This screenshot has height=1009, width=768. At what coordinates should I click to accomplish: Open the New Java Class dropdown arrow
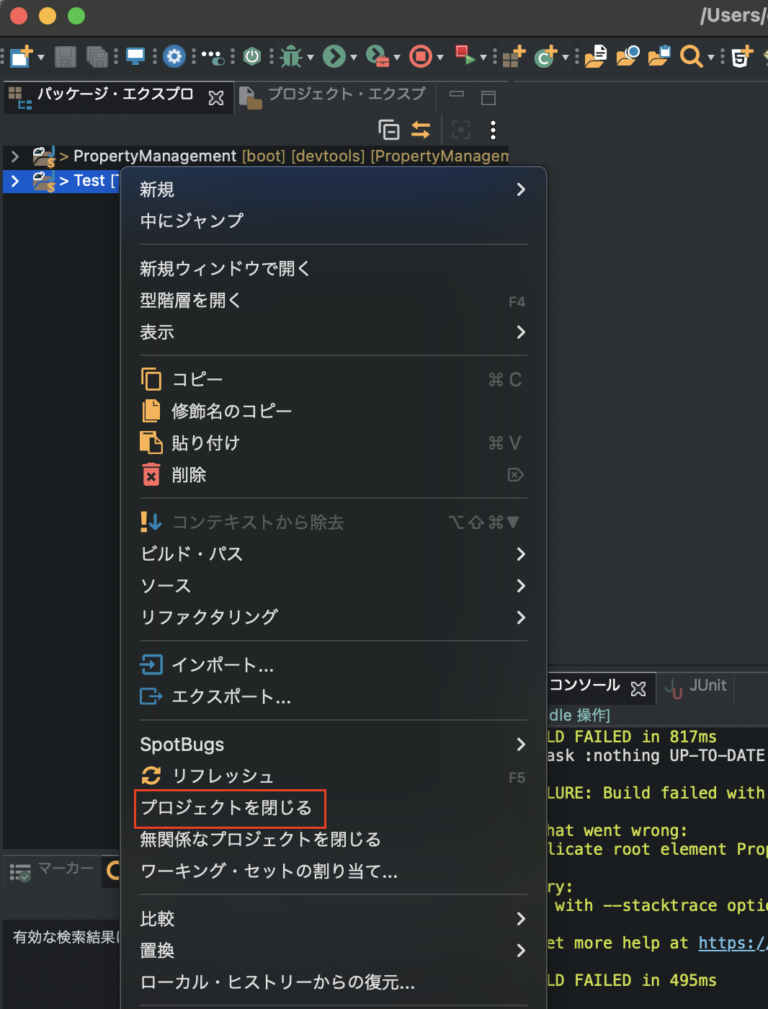coord(565,58)
